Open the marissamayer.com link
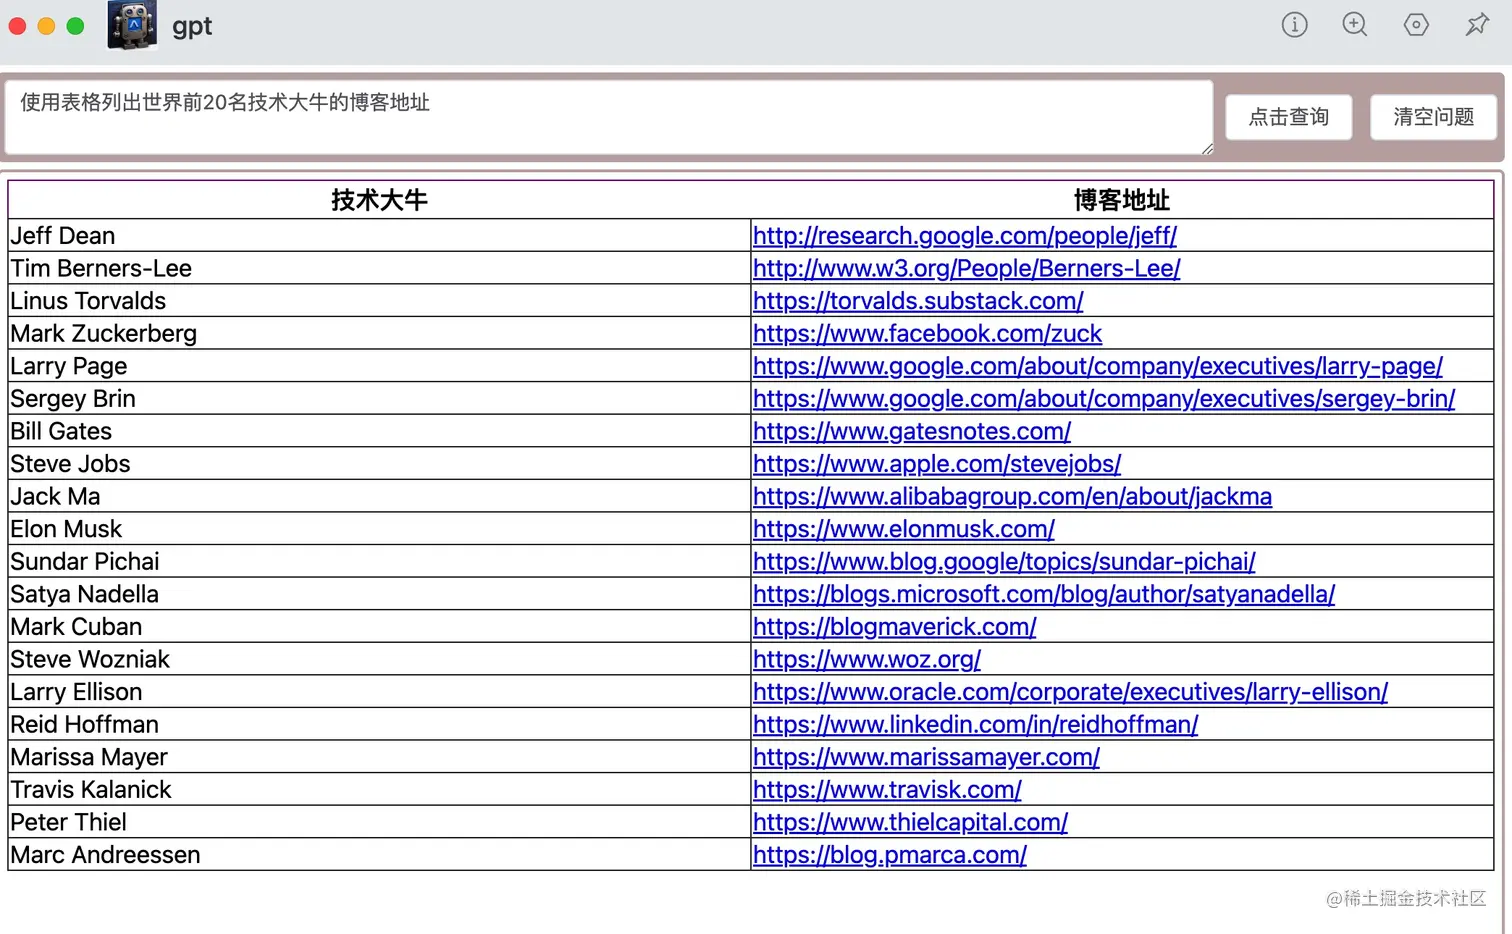1512x934 pixels. [x=926, y=757]
